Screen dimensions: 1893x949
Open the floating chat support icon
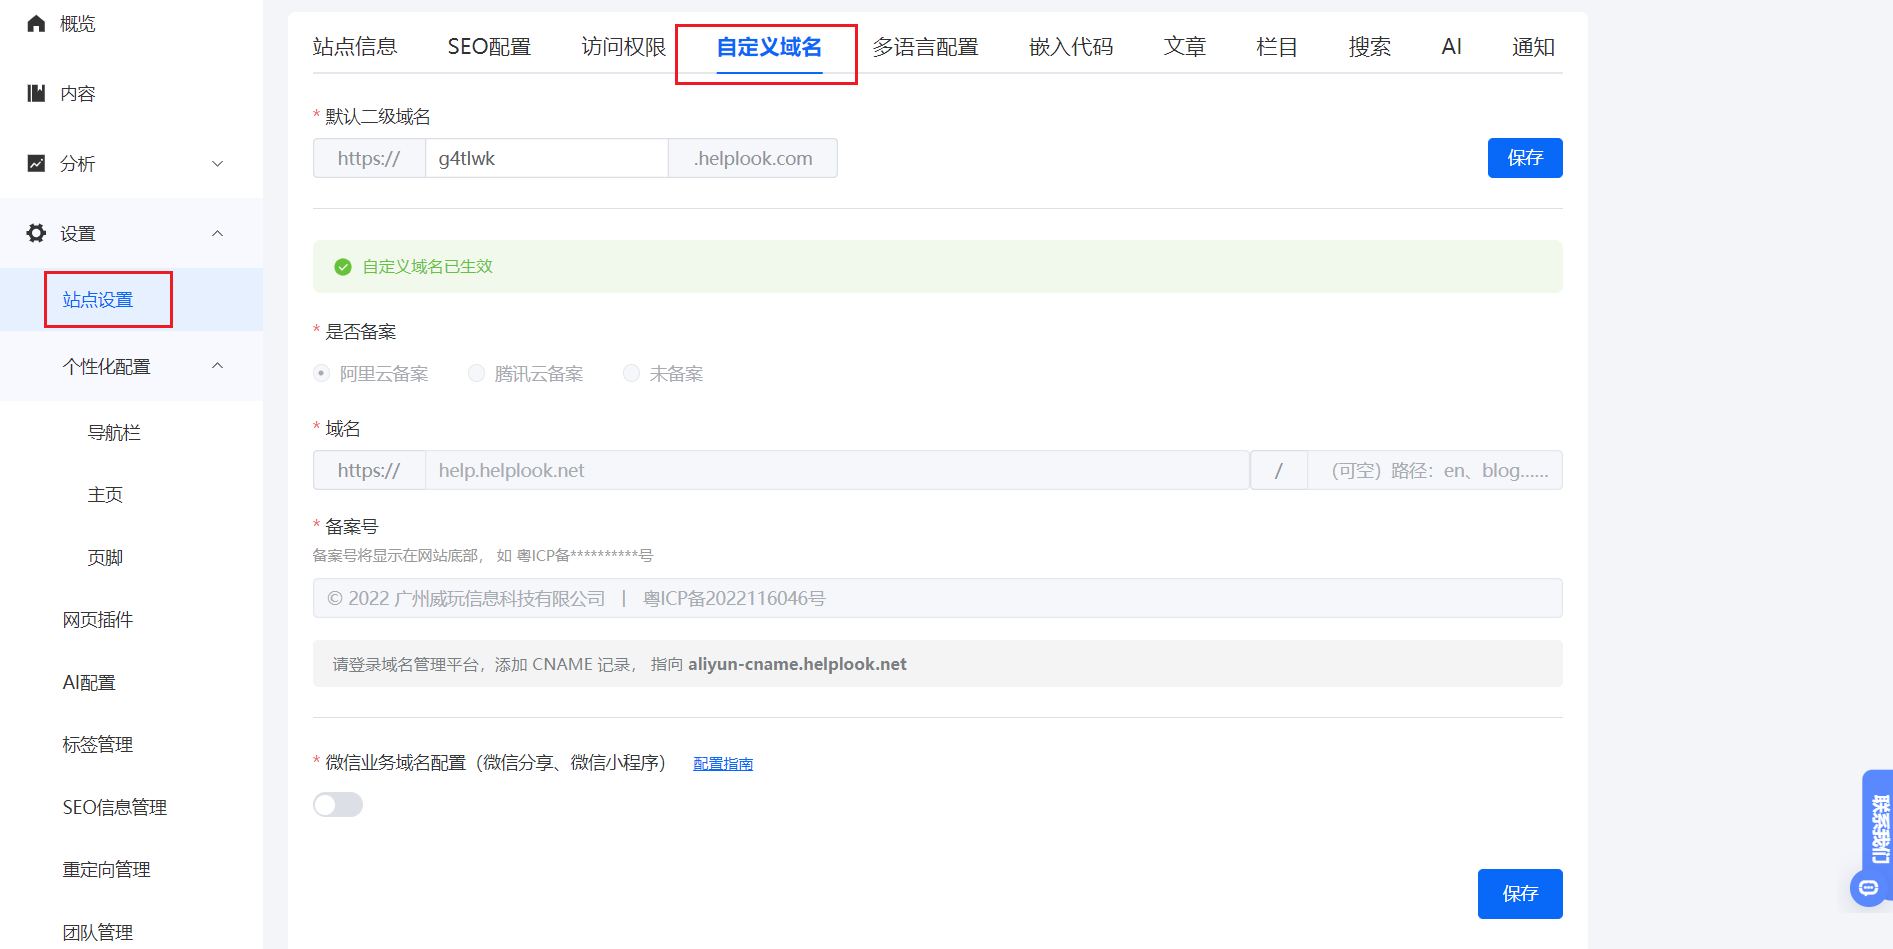(1868, 887)
